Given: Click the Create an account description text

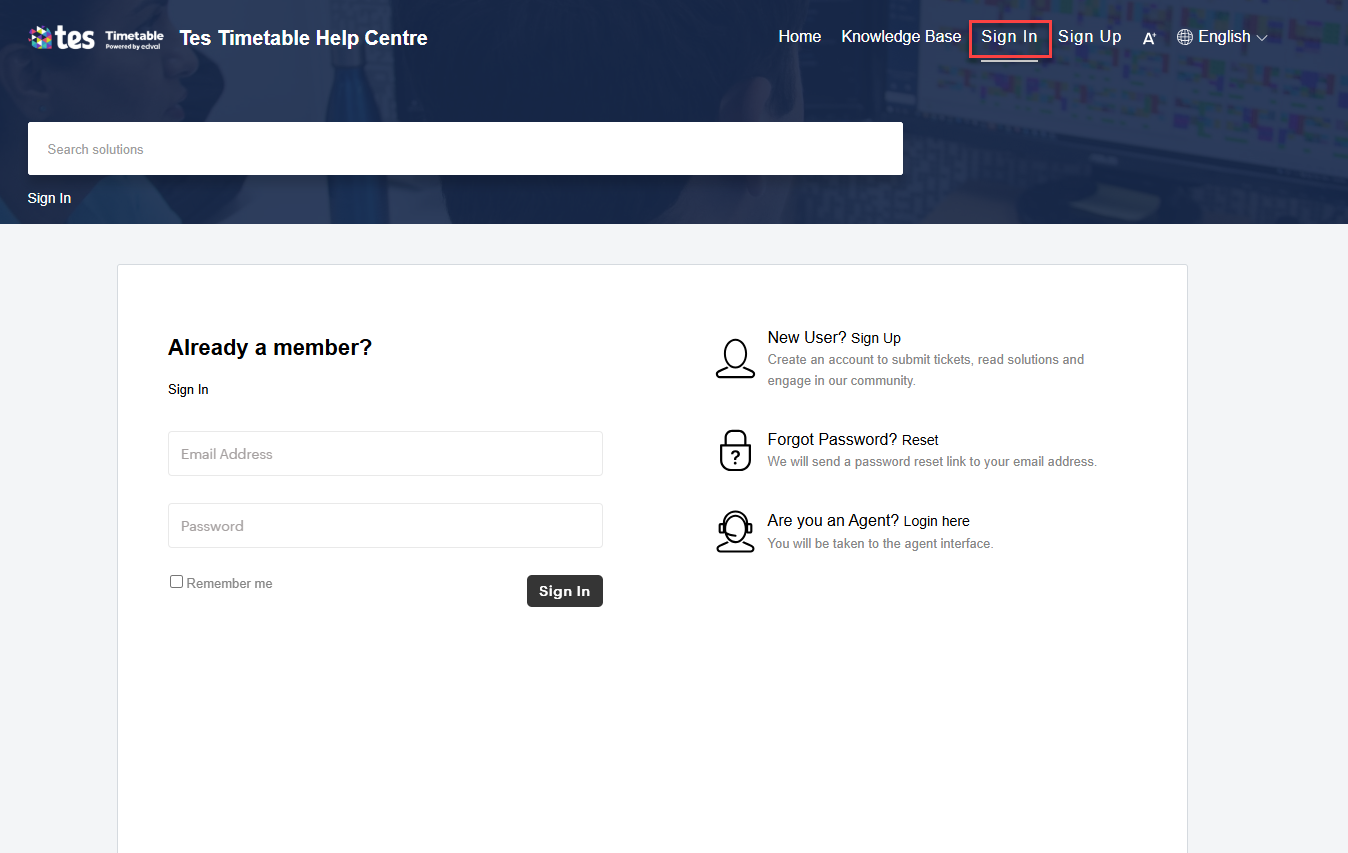Looking at the screenshot, I should click(x=926, y=370).
